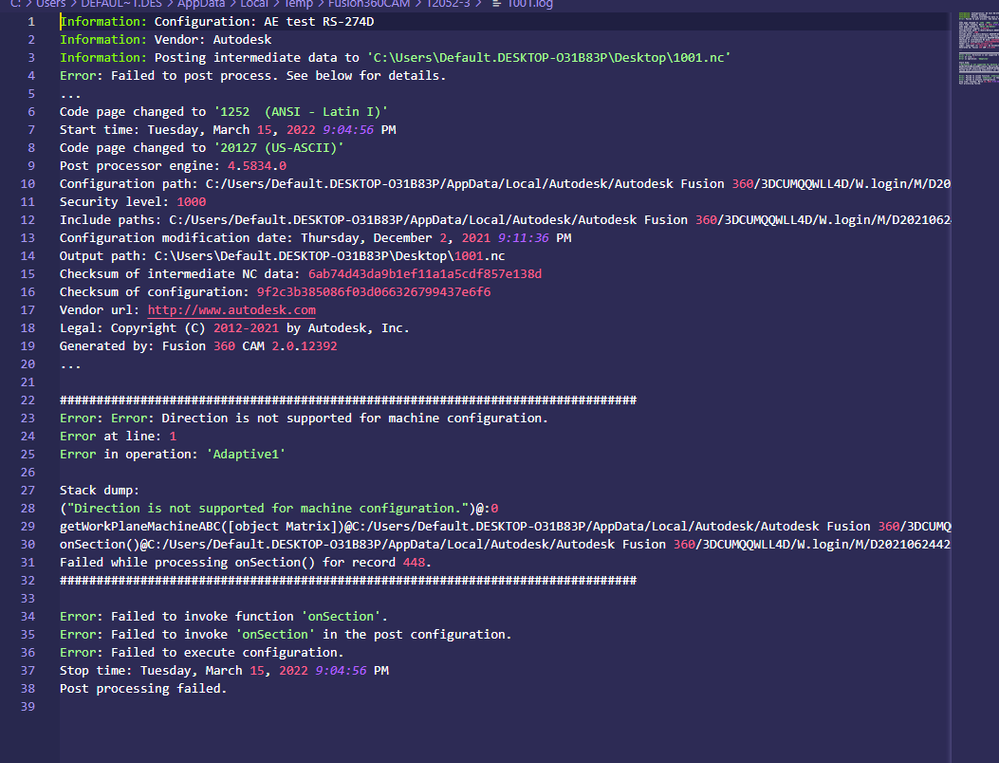This screenshot has width=999, height=763.
Task: Click the 1001.log file breadcrumb
Action: pyautogui.click(x=529, y=4)
